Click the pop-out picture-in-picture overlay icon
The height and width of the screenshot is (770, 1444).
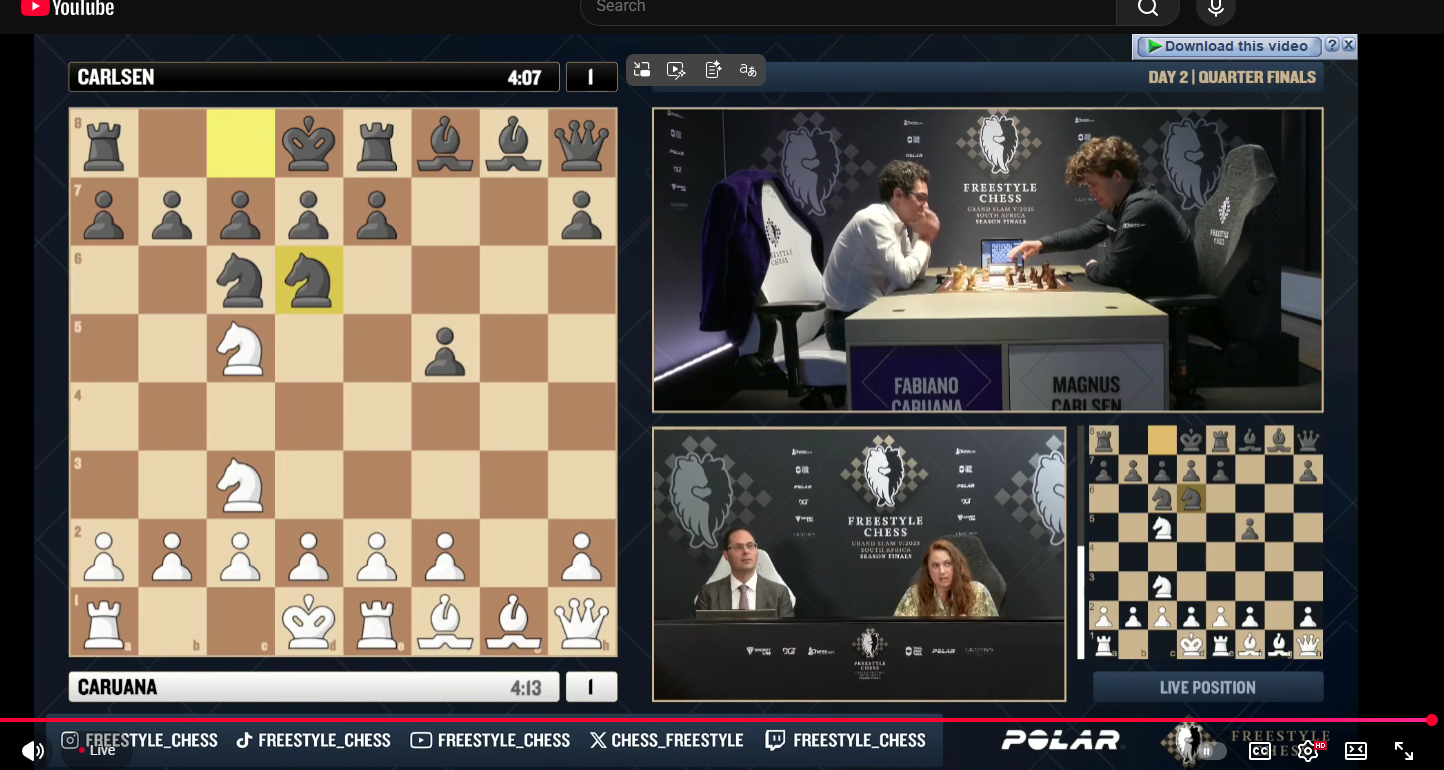coord(642,70)
